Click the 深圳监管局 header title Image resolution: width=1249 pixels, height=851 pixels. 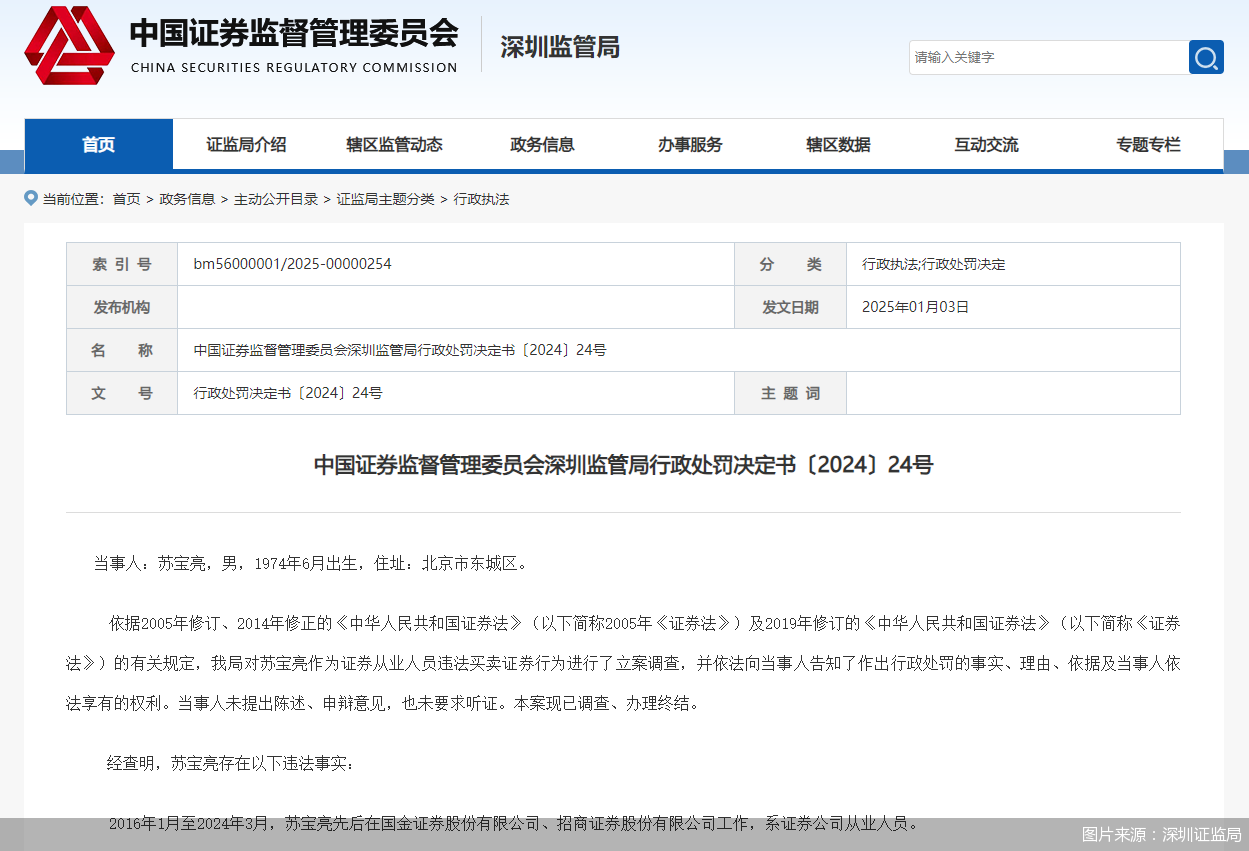coord(560,47)
